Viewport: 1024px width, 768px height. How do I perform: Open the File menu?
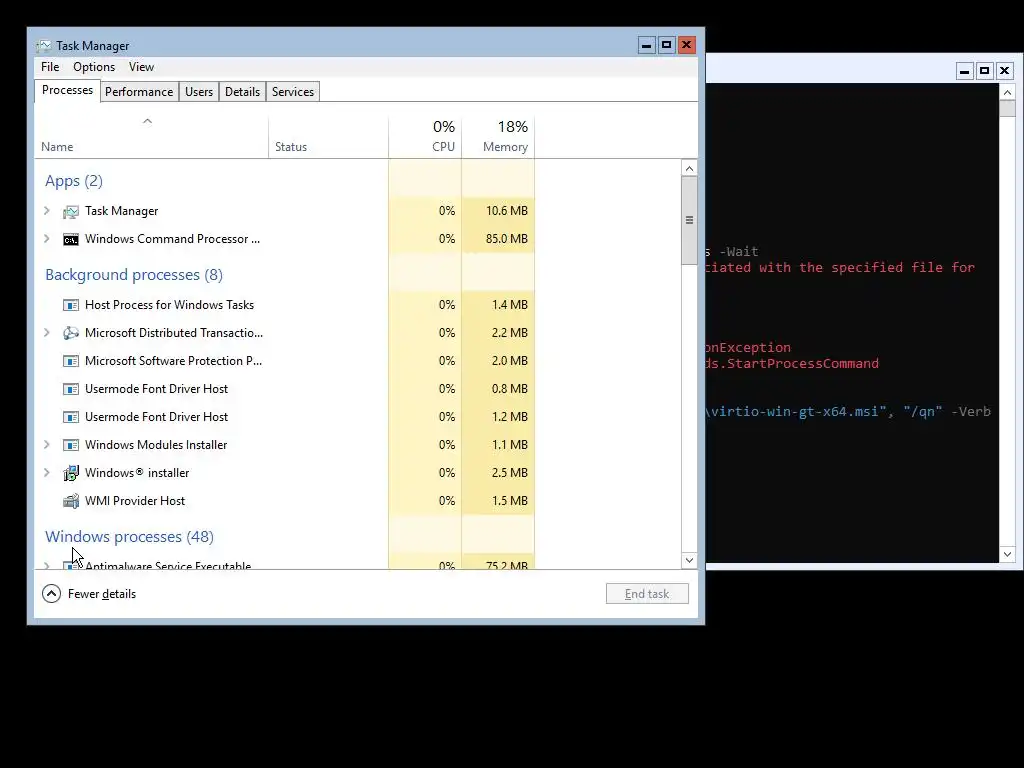point(50,67)
